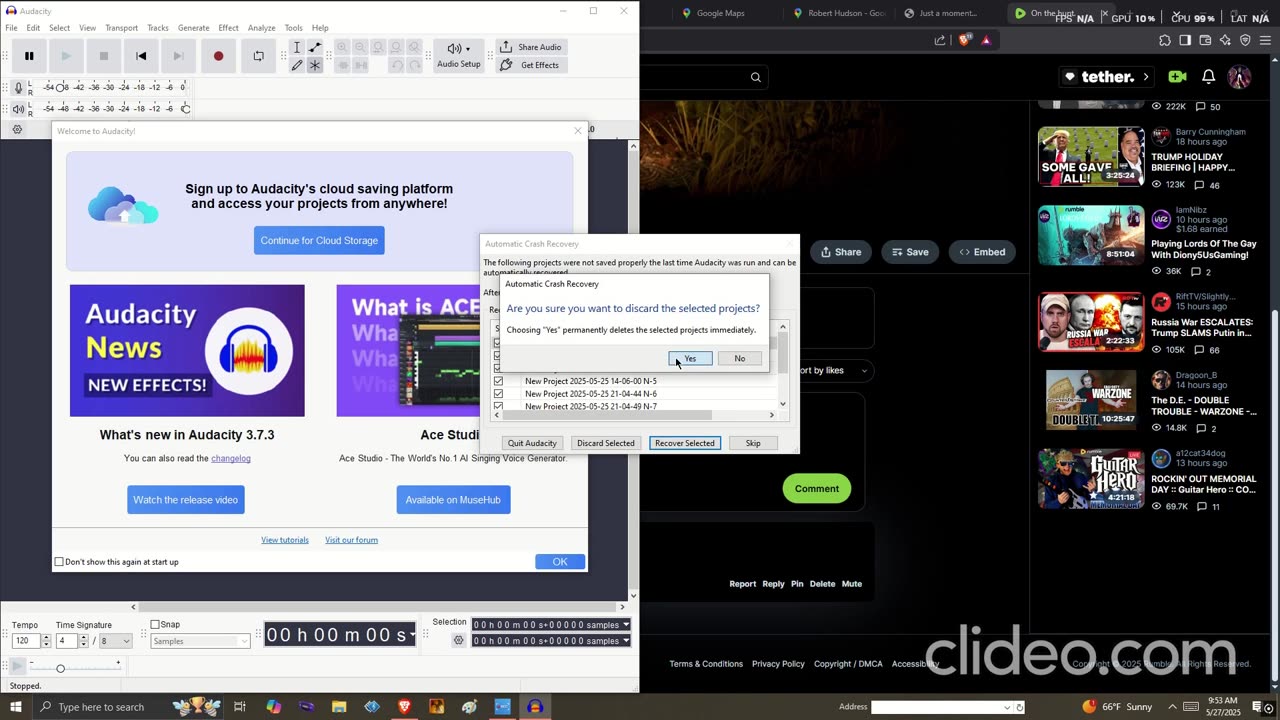
Task: Open the Effect menu
Action: (x=228, y=28)
